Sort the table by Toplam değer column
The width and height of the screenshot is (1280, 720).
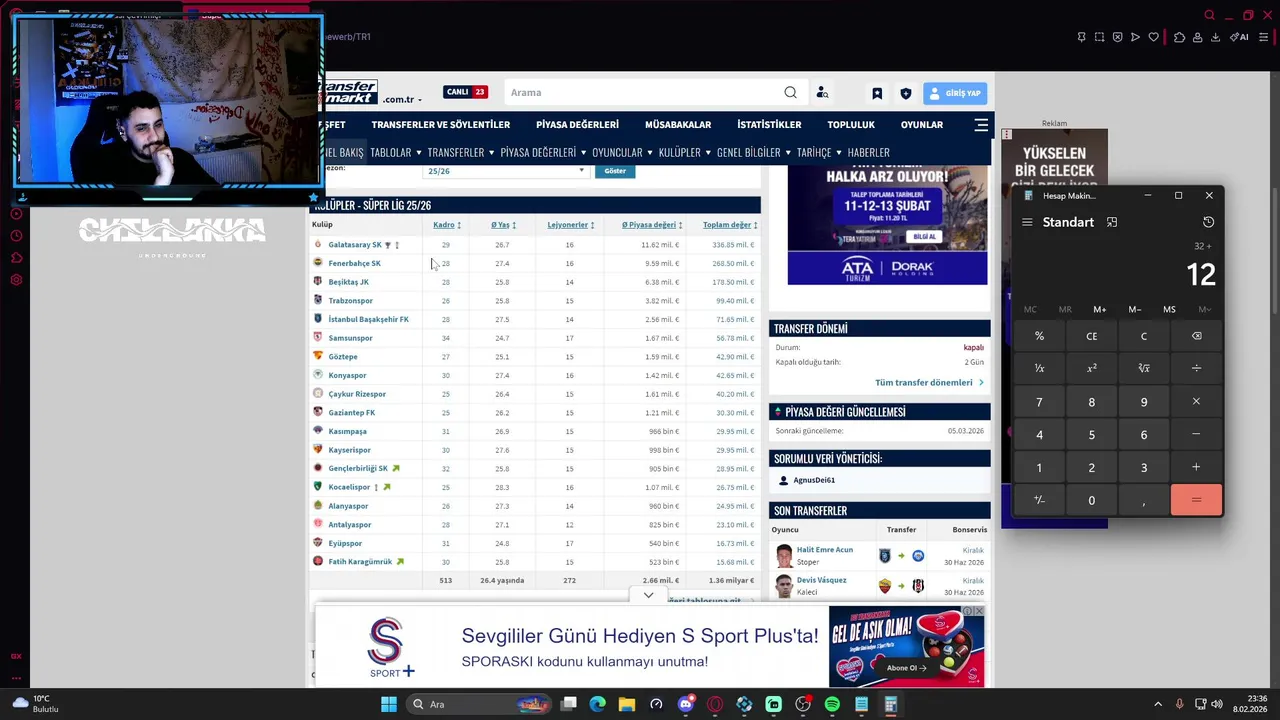(729, 225)
